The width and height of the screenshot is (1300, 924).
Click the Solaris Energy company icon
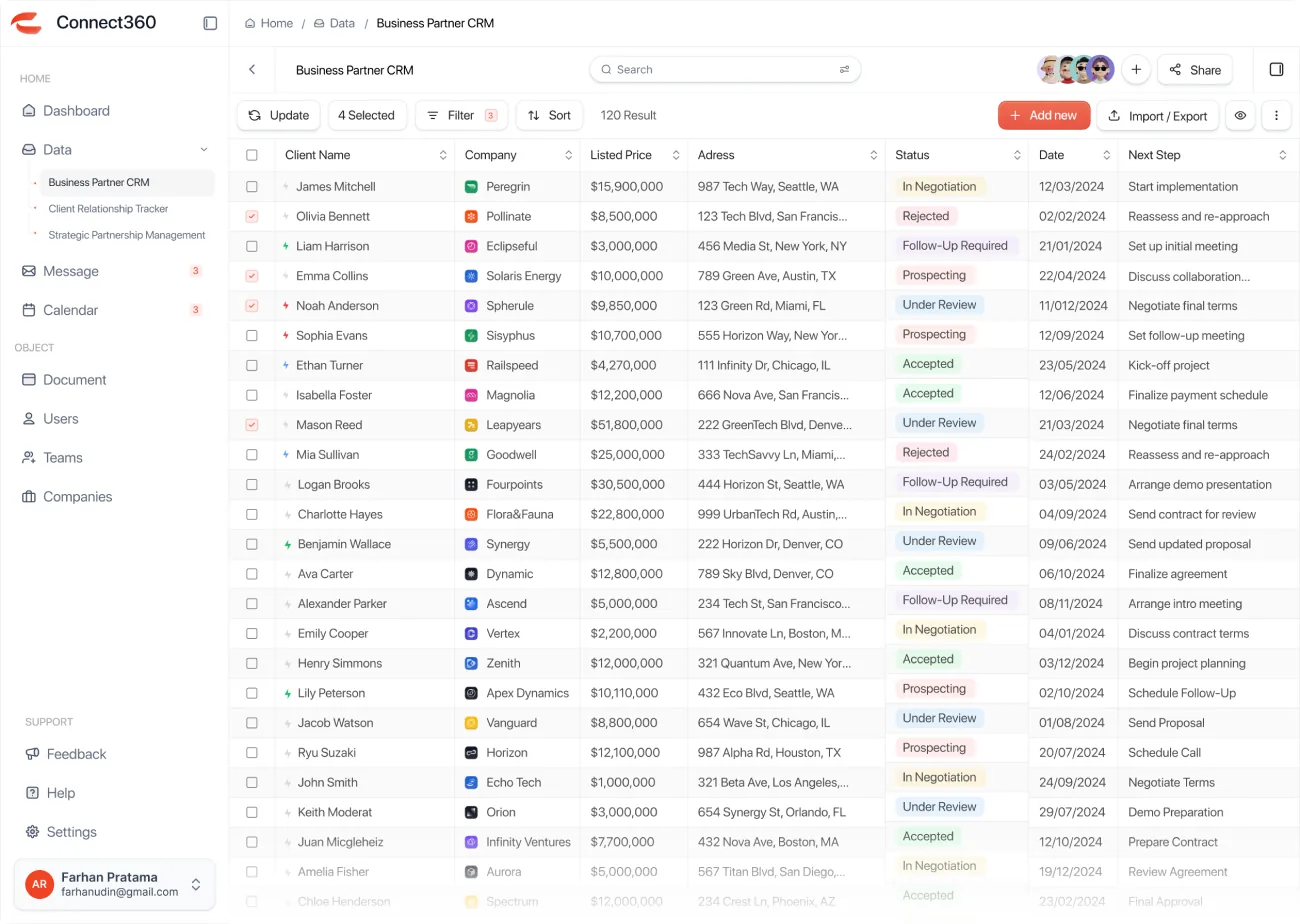coord(471,276)
